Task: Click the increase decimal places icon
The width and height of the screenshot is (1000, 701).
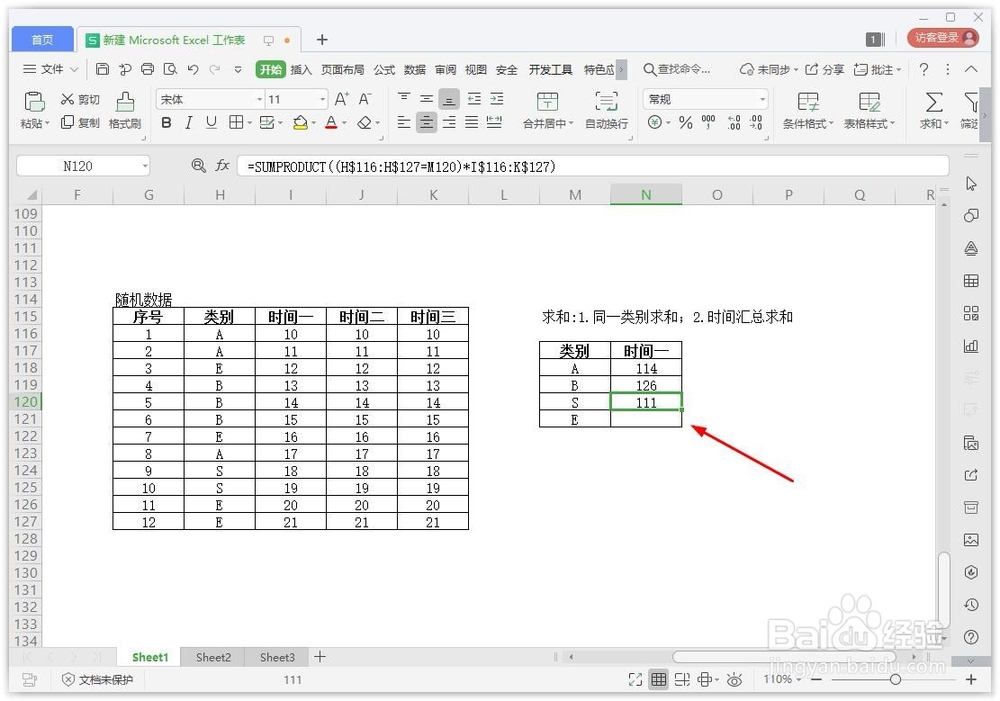Action: (734, 122)
